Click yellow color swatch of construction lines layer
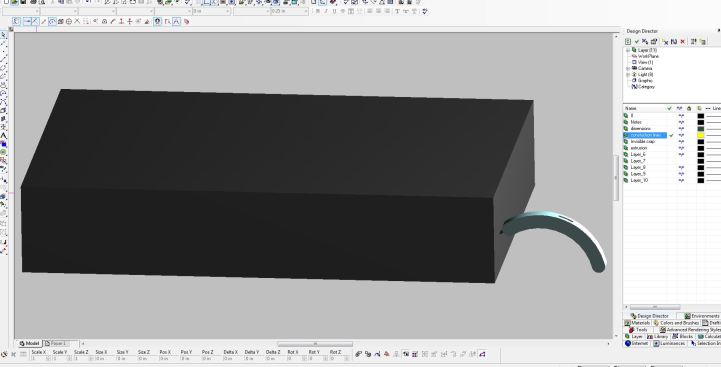721x367 pixels. [x=700, y=135]
